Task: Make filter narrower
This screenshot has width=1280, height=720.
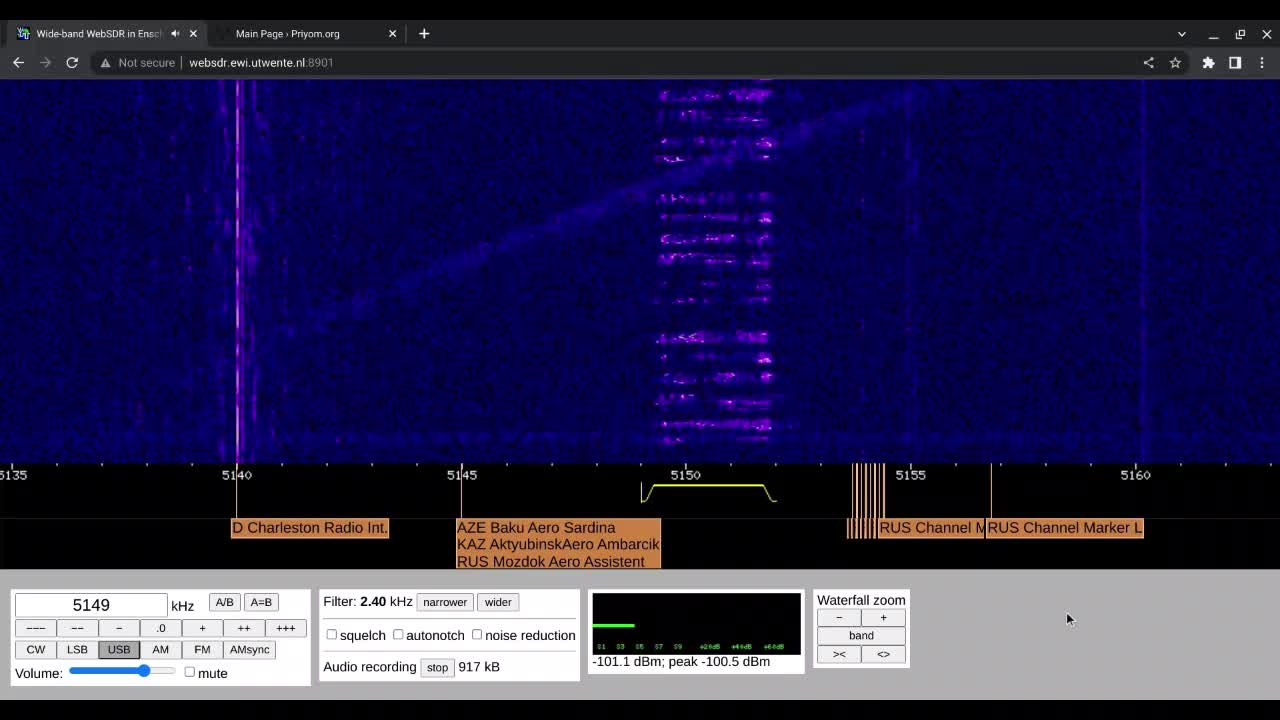Action: click(445, 602)
